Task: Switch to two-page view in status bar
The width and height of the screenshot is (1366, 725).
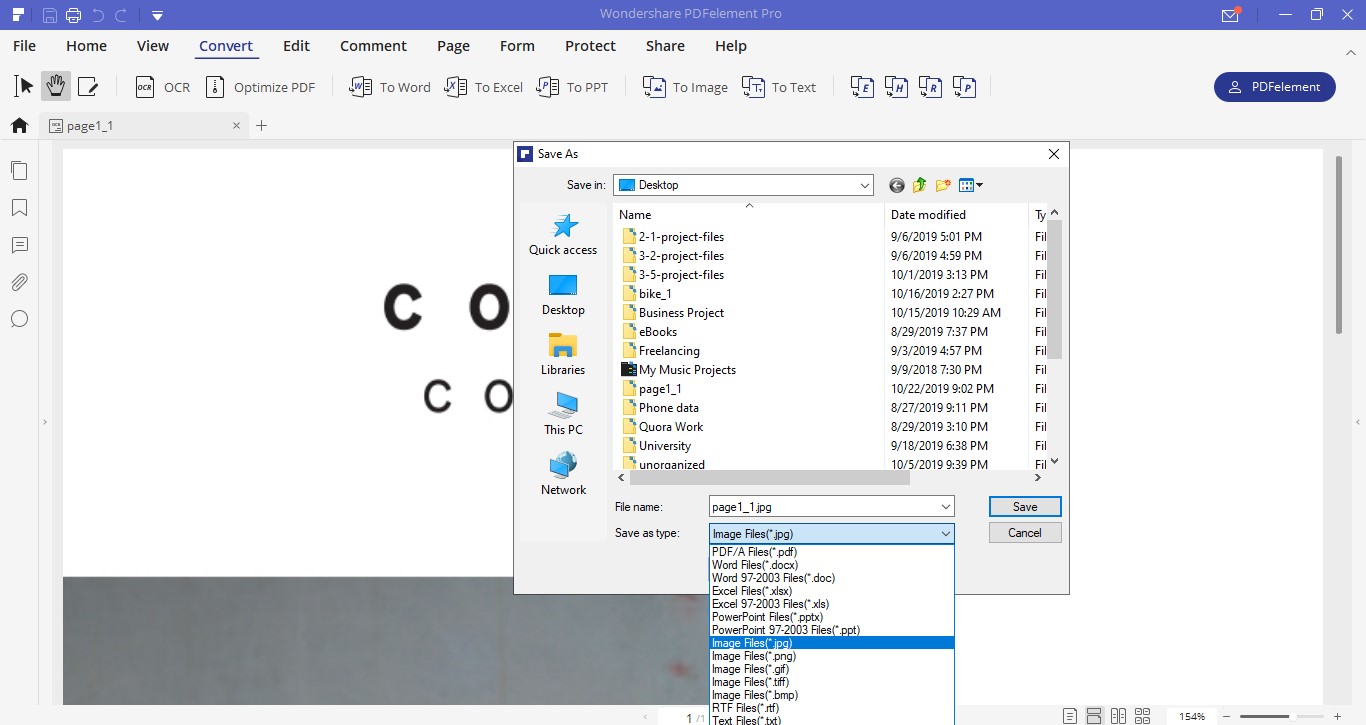Action: pos(1118,716)
